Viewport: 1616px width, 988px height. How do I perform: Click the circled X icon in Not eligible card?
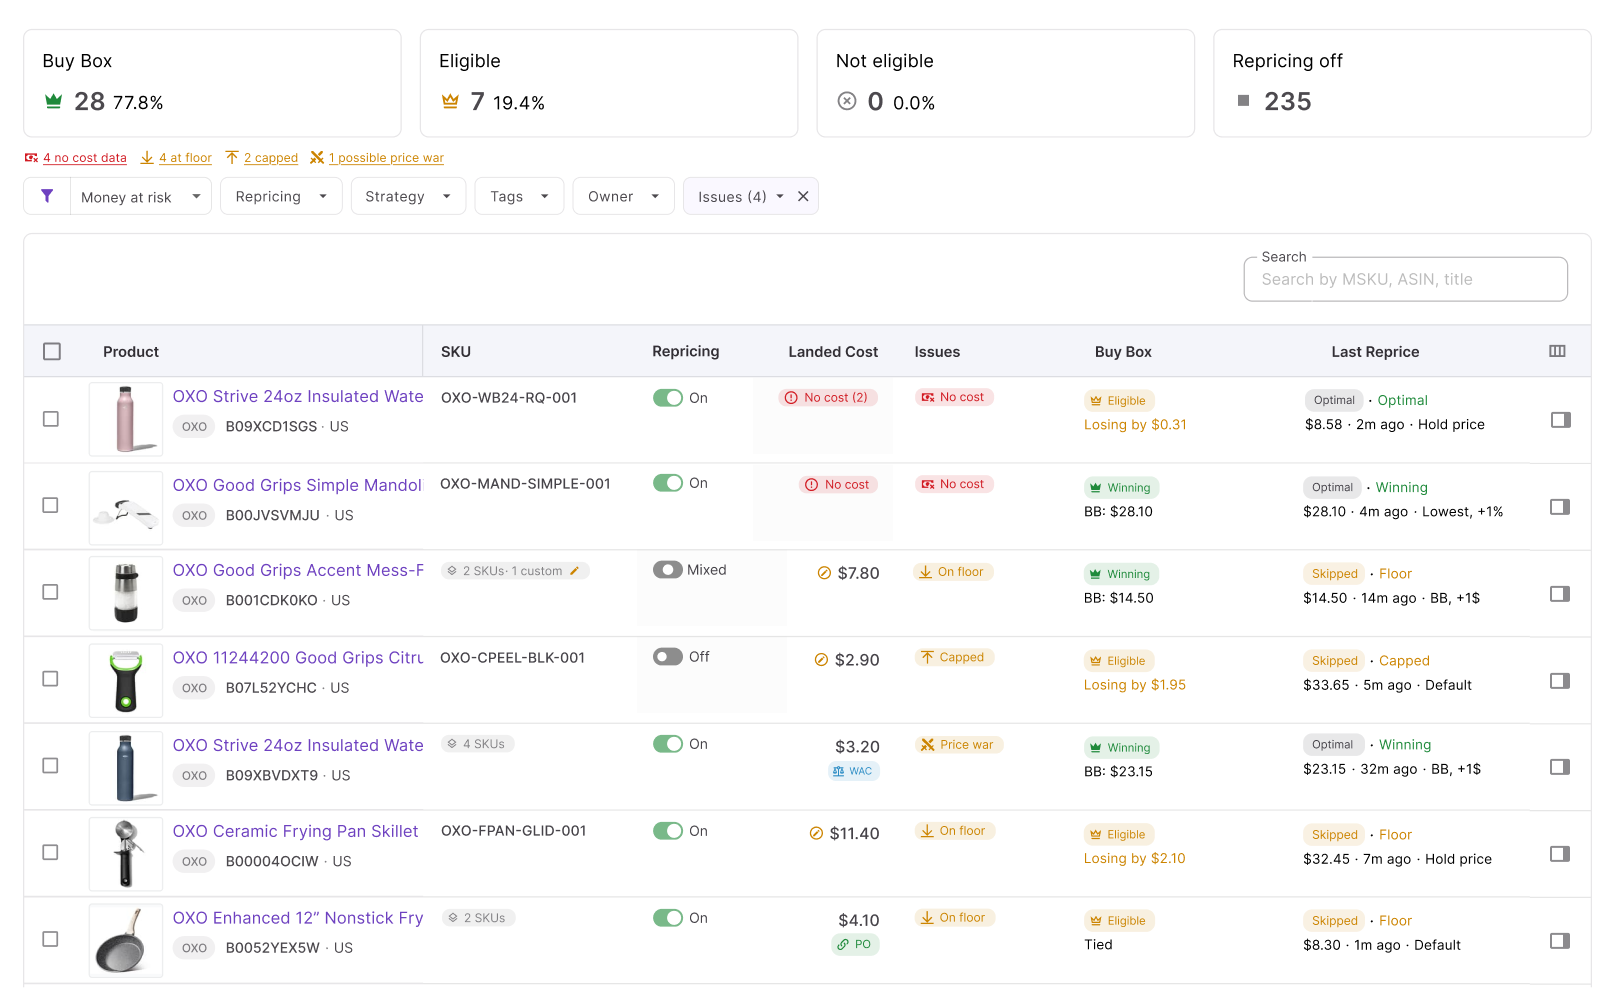pos(847,101)
